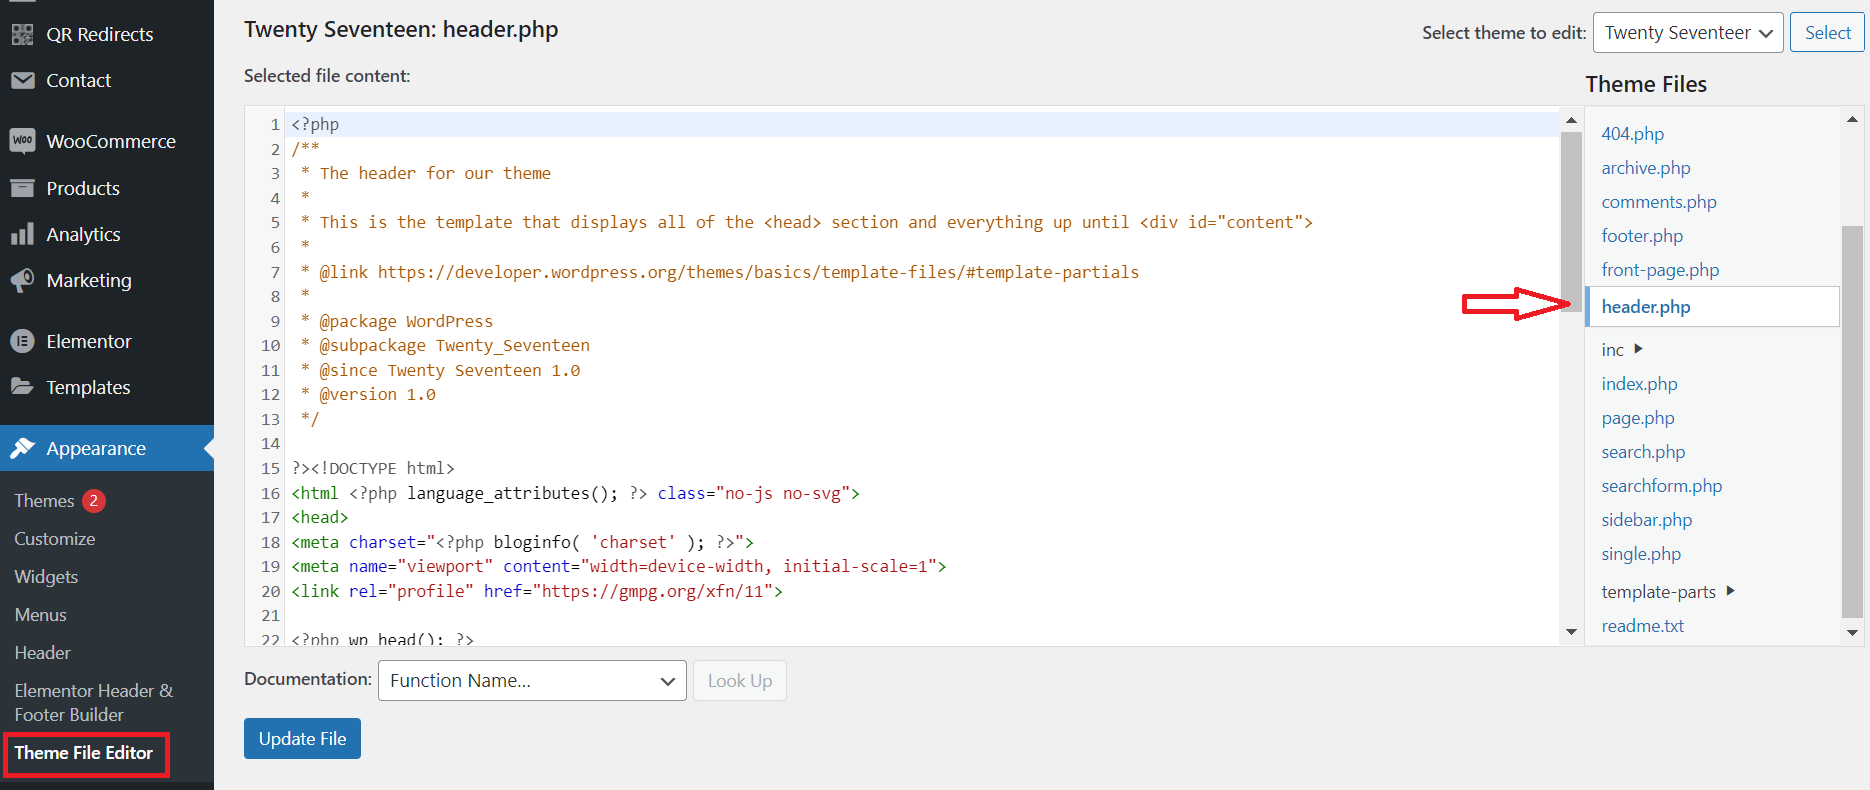Screen dimensions: 1870x790
Task: Click the @link developer.wordpress.org comment line
Action: click(x=720, y=272)
